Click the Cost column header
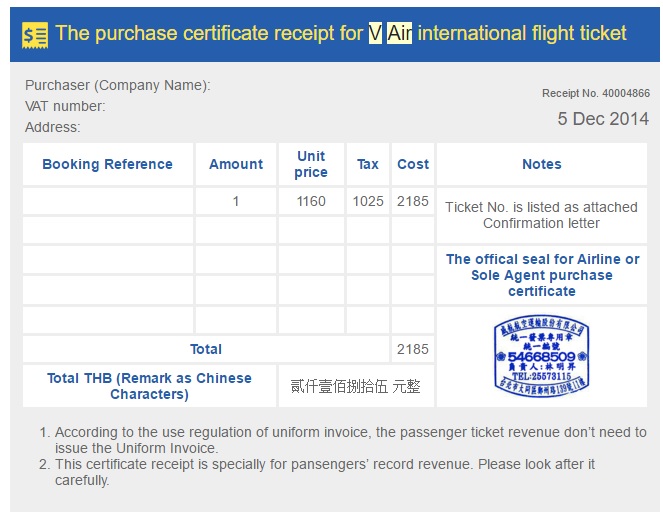Viewport: 663px width, 520px height. 413,164
